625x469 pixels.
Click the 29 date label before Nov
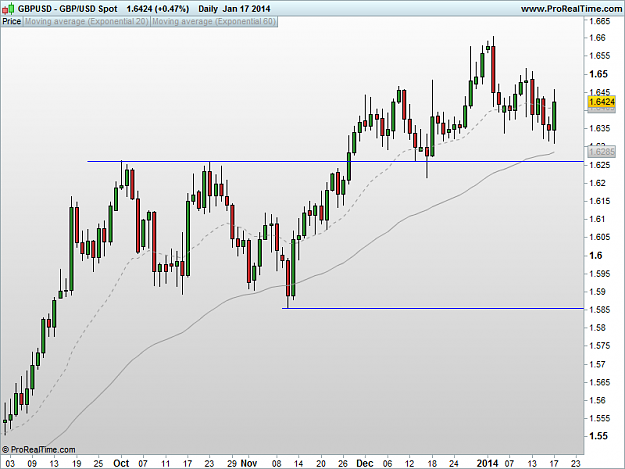232,464
